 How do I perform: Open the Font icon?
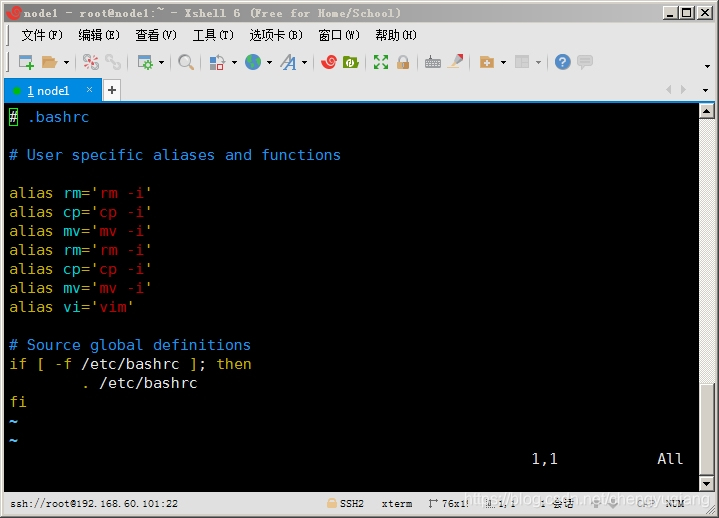288,62
